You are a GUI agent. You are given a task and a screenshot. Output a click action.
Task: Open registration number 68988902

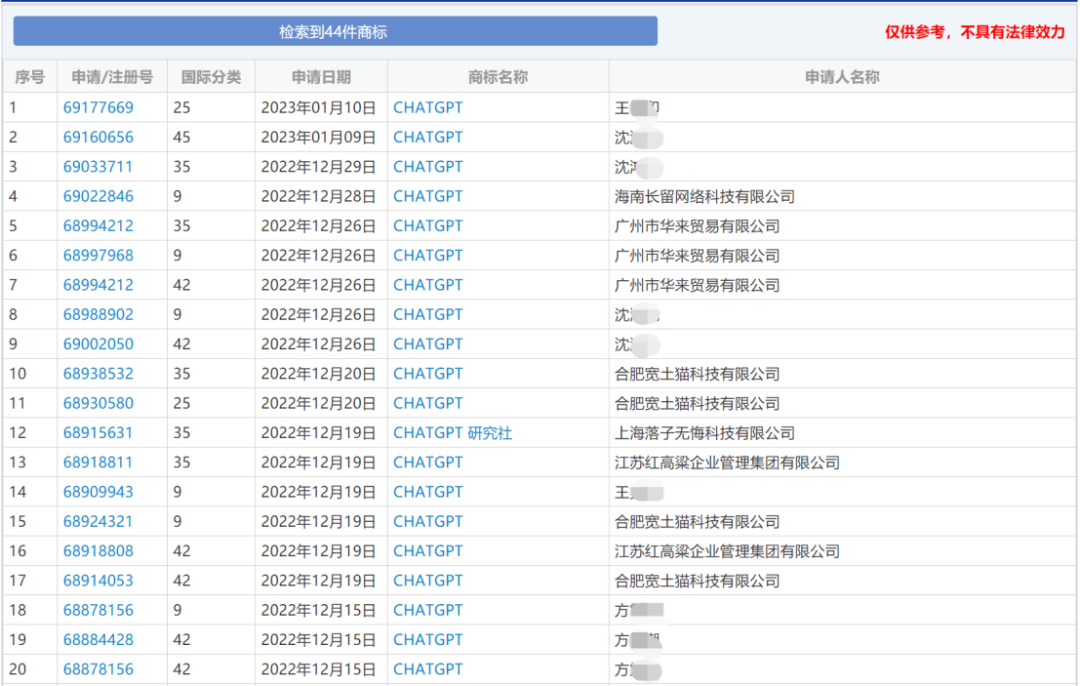[98, 315]
